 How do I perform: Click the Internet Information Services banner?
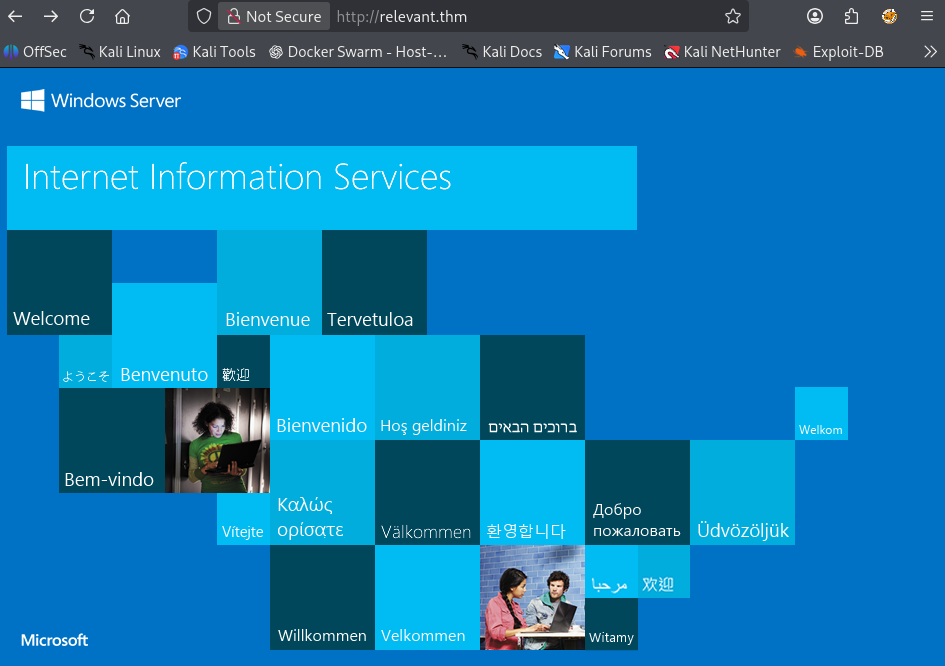[322, 187]
